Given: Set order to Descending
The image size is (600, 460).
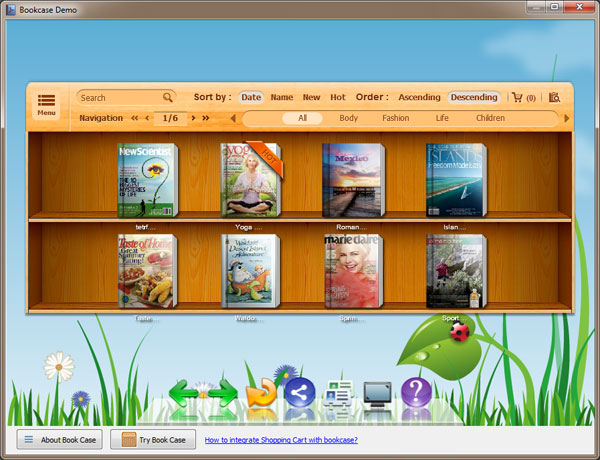Looking at the screenshot, I should [474, 97].
